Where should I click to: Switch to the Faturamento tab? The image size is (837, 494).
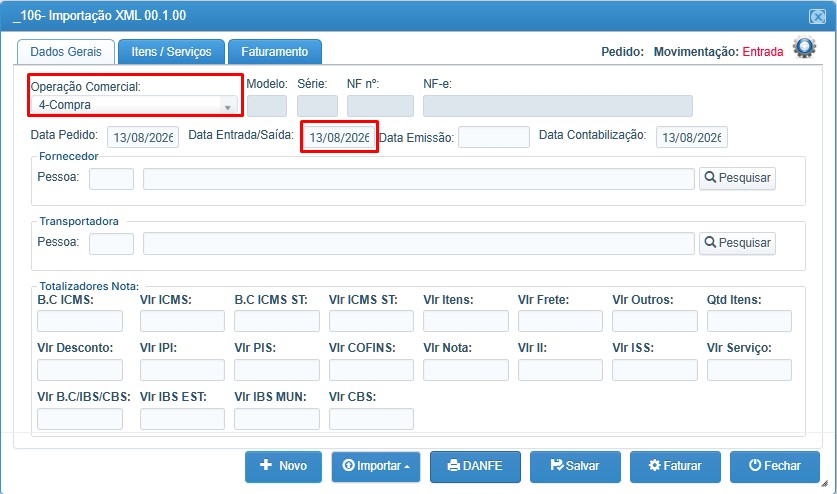274,52
